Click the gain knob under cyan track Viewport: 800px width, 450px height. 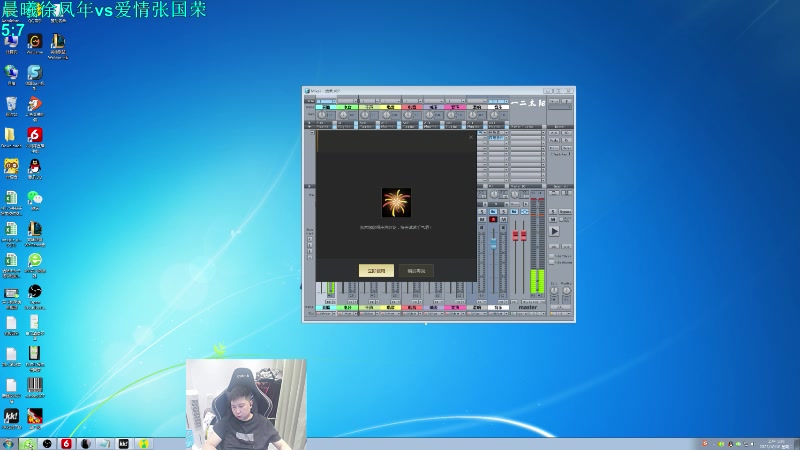point(322,115)
